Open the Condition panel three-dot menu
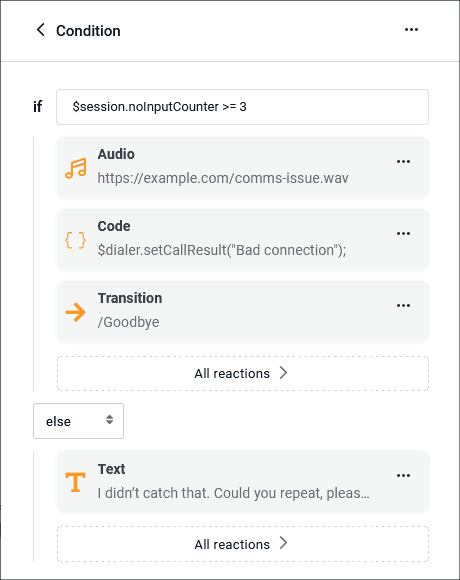The height and width of the screenshot is (580, 460). coord(411,30)
